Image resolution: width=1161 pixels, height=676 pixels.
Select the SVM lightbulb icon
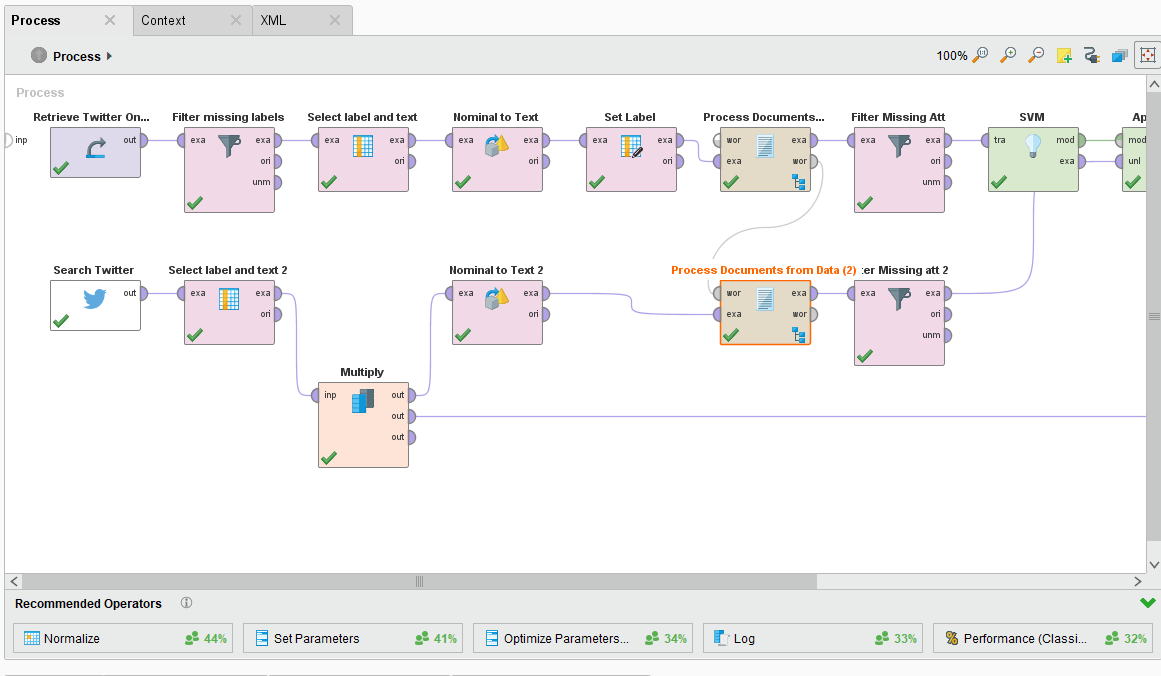[1033, 146]
